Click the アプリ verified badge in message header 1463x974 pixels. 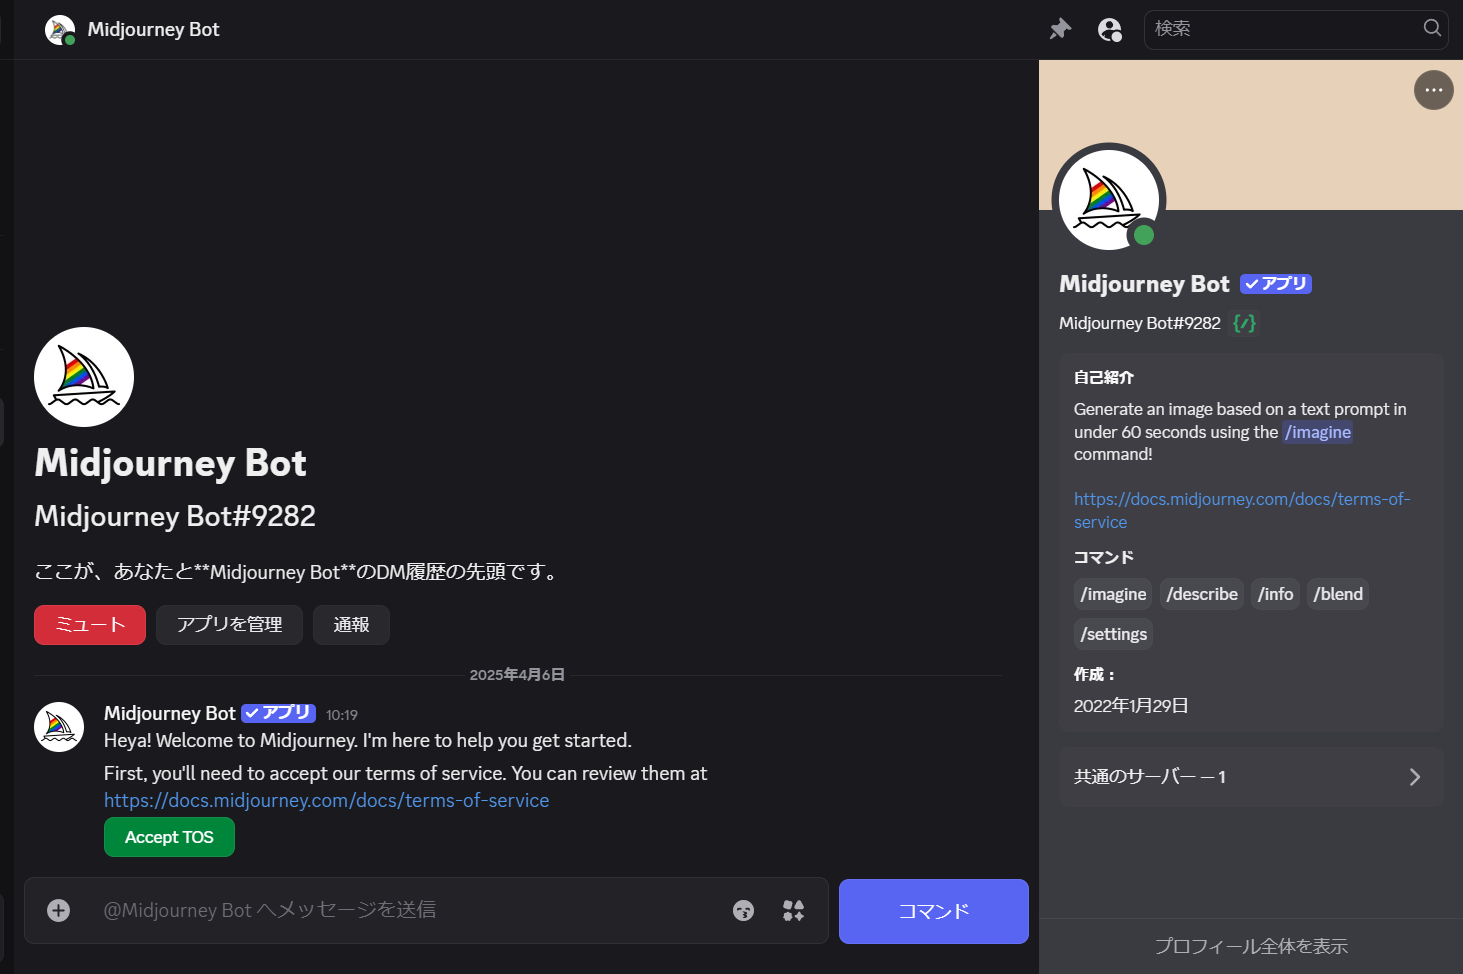pyautogui.click(x=278, y=713)
